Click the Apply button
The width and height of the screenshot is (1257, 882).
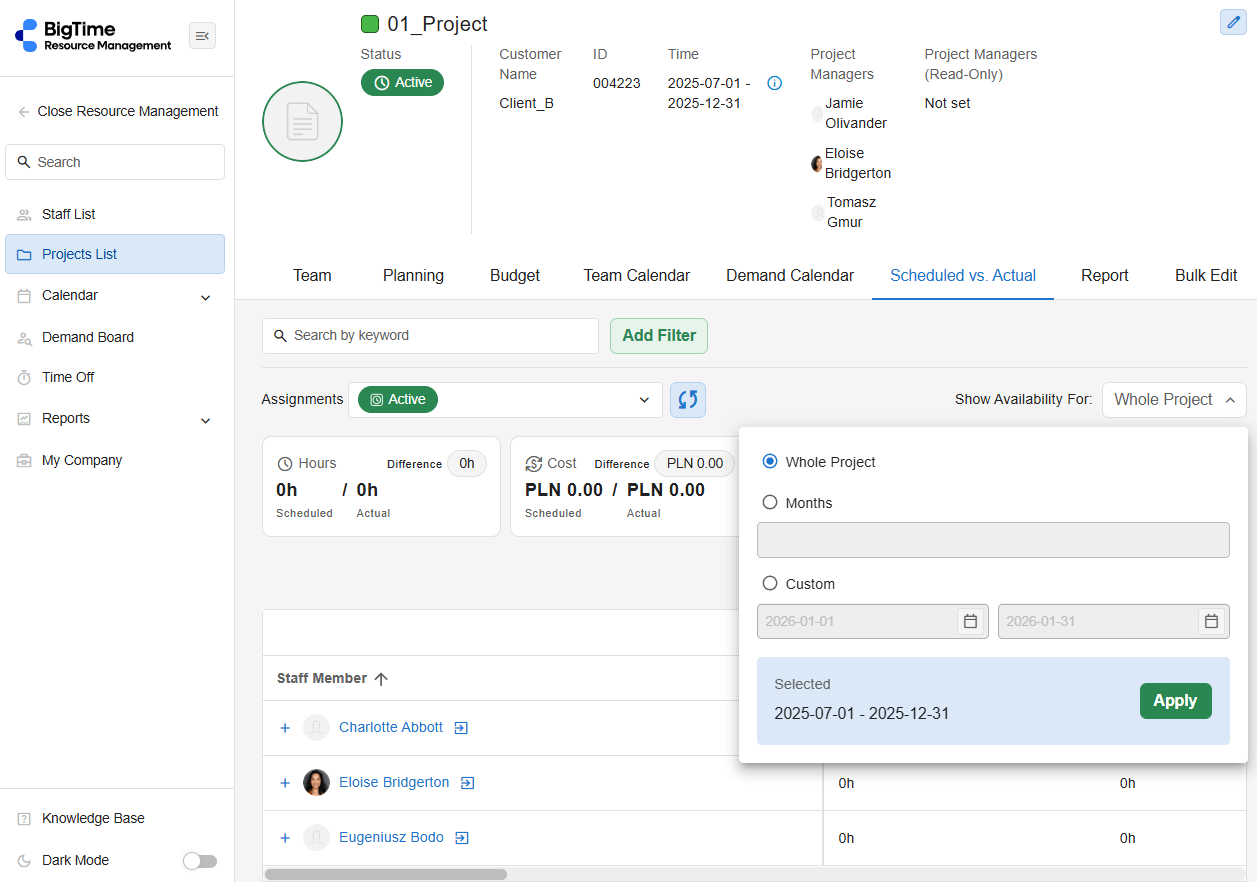(1175, 701)
